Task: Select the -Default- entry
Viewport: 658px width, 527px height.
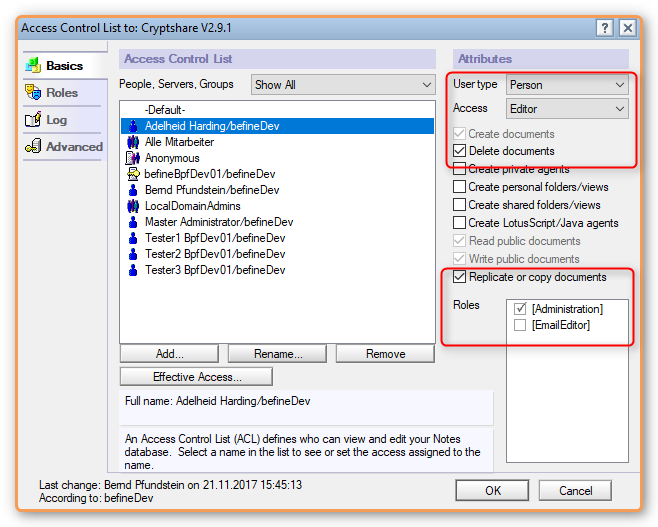Action: point(277,110)
